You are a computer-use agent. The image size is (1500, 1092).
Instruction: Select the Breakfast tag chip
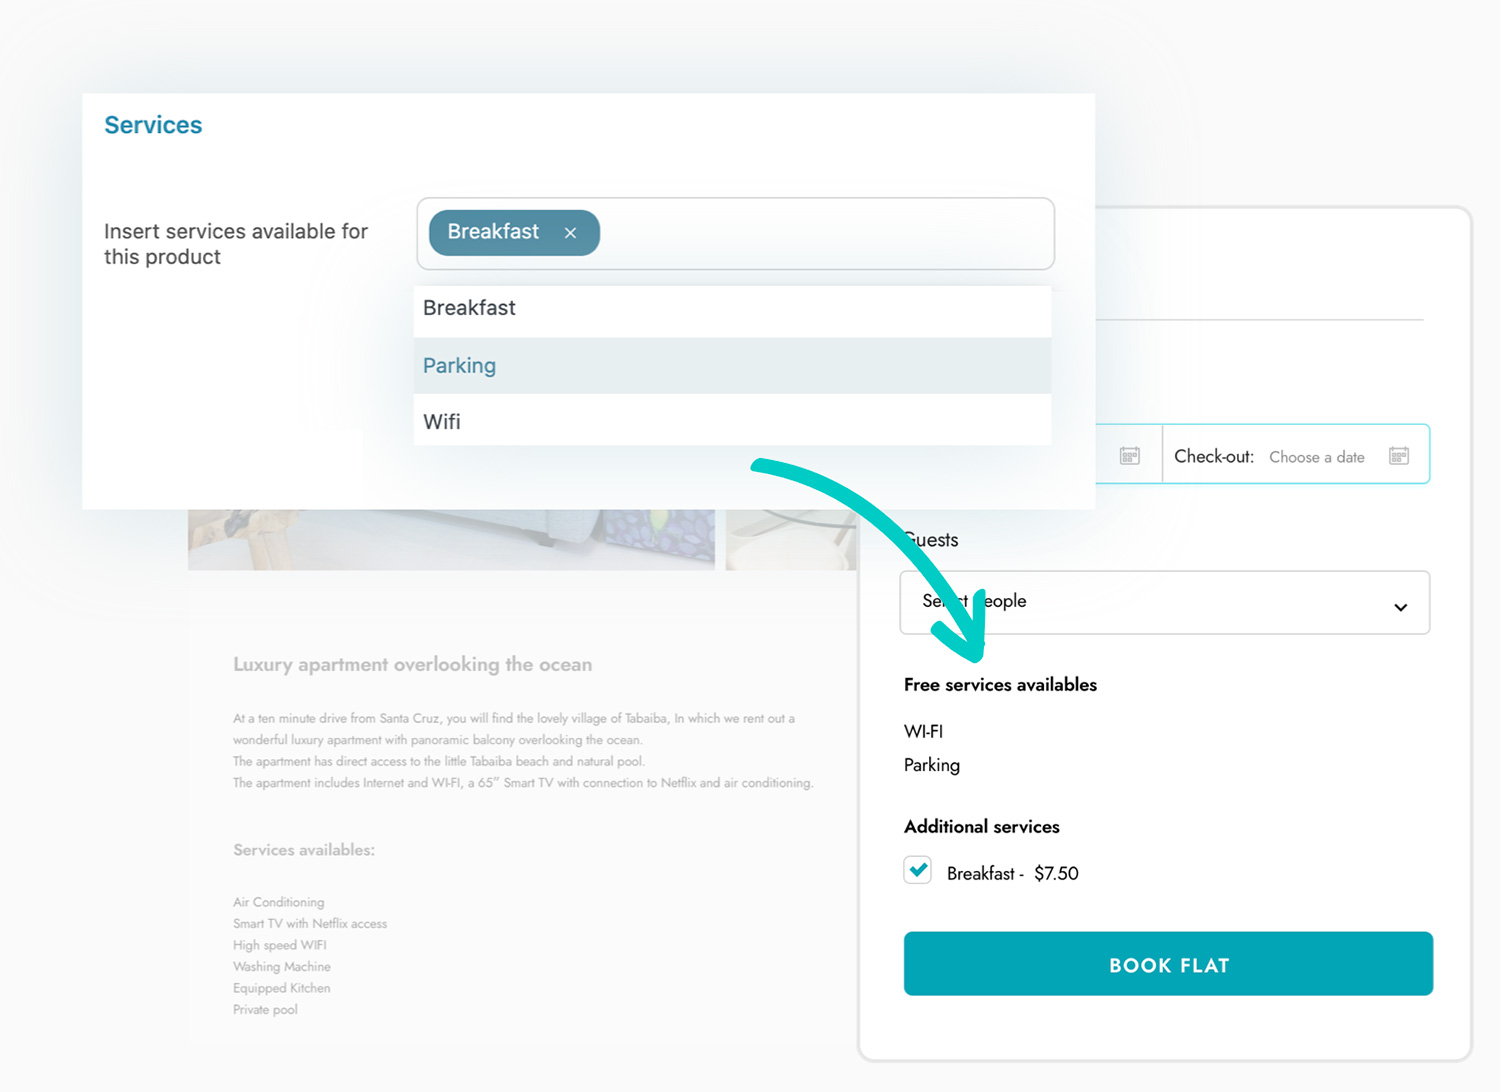point(493,232)
